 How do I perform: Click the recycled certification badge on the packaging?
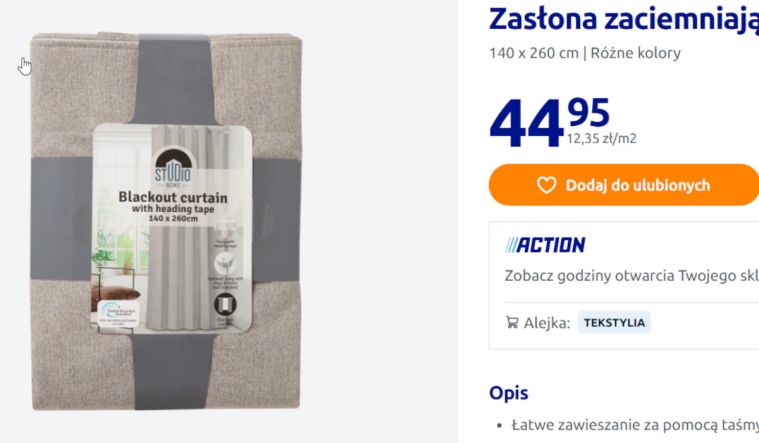coord(119,314)
